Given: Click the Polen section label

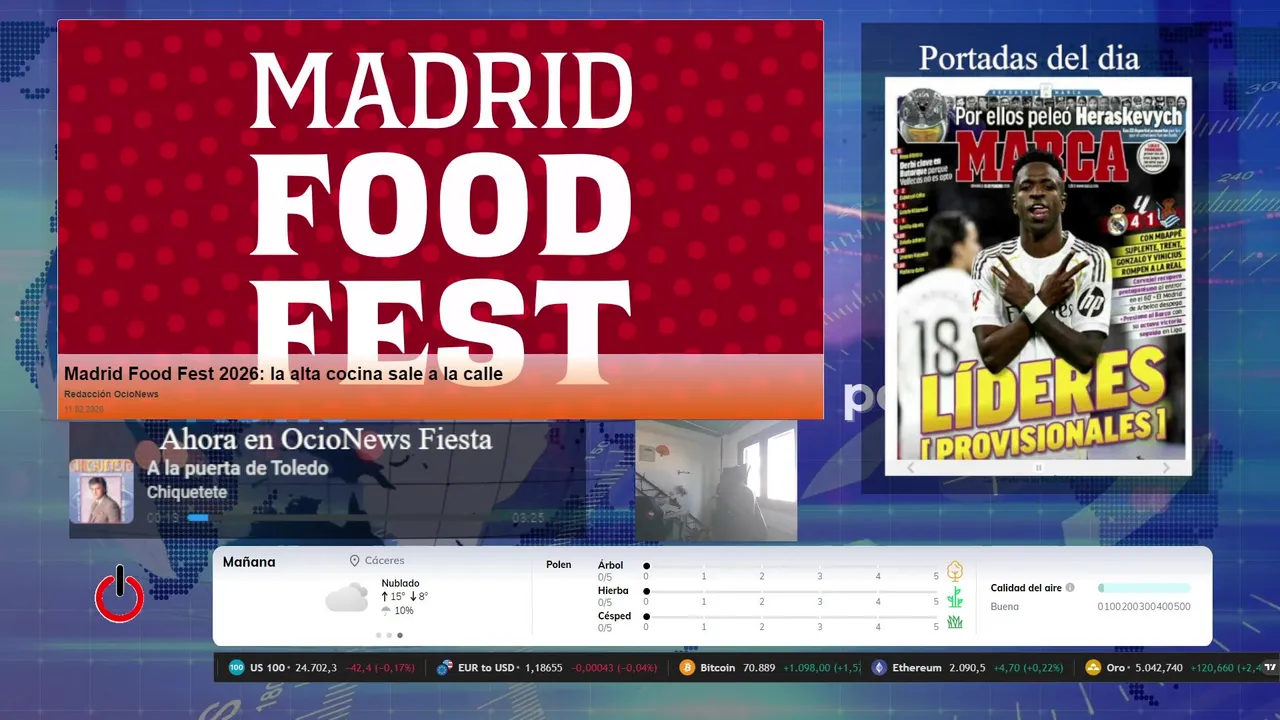Looking at the screenshot, I should tap(559, 565).
